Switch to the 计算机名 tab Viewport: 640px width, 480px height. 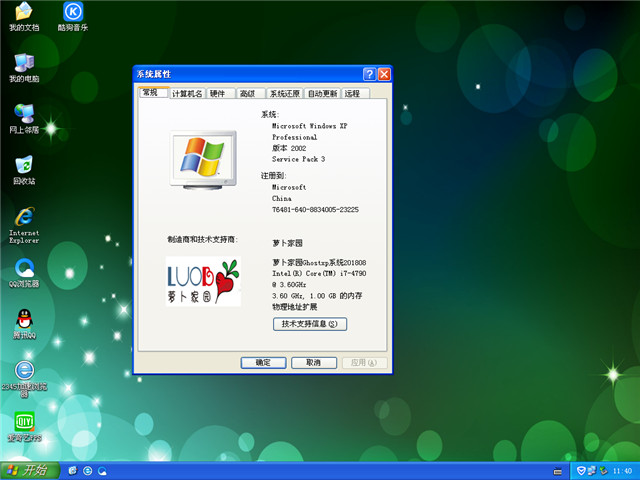pyautogui.click(x=187, y=93)
